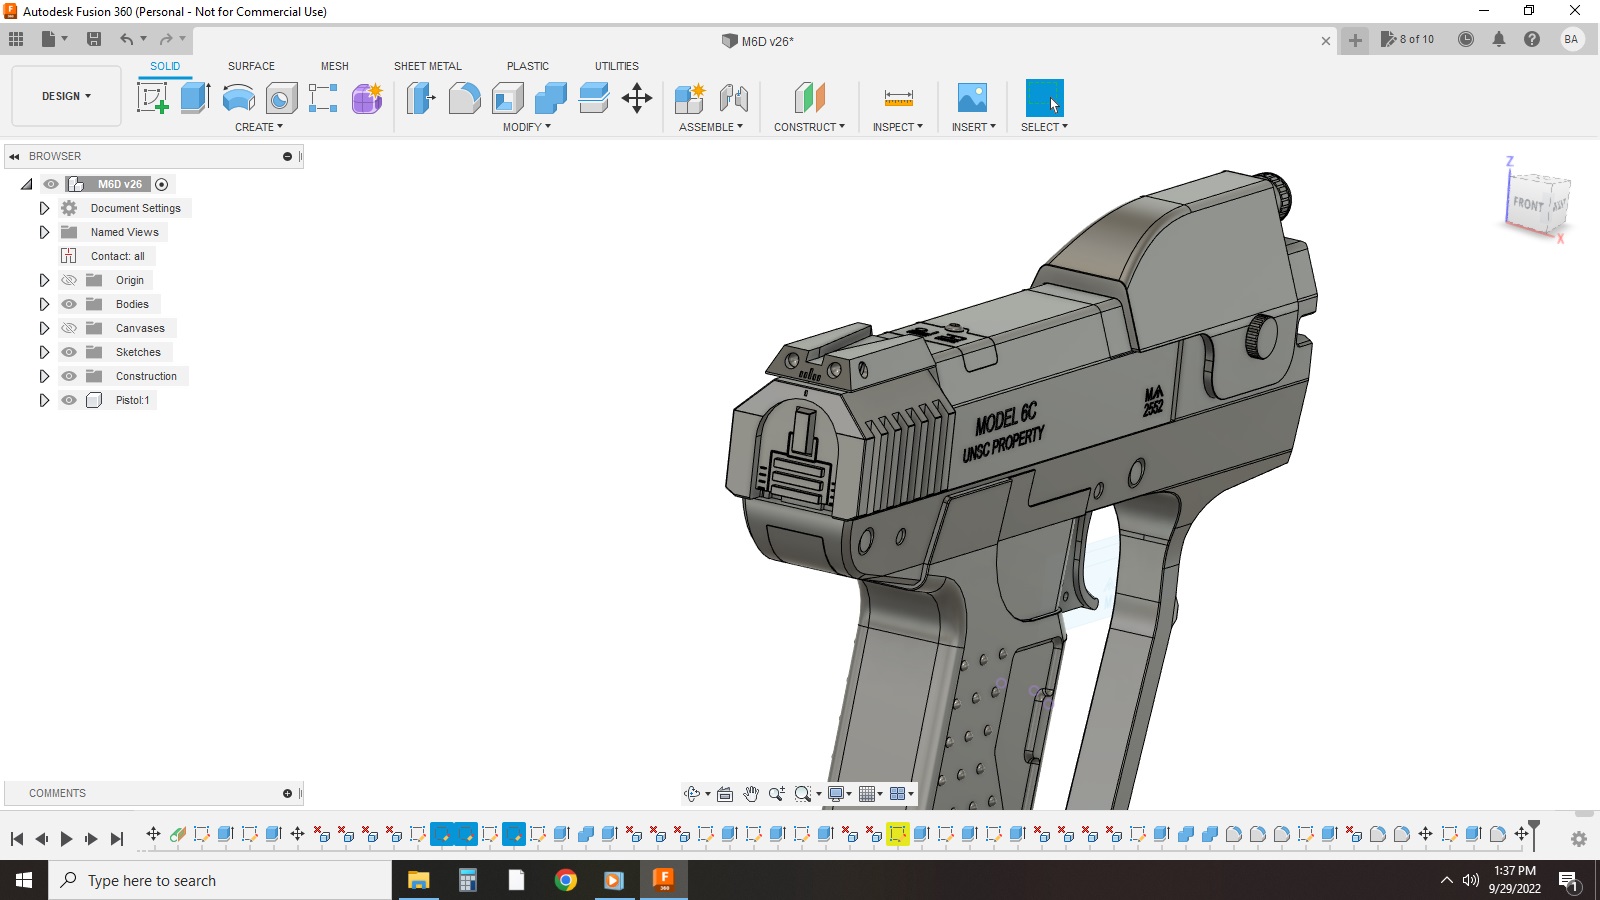The height and width of the screenshot is (900, 1600).
Task: Hide the Construction folder
Action: coord(69,376)
